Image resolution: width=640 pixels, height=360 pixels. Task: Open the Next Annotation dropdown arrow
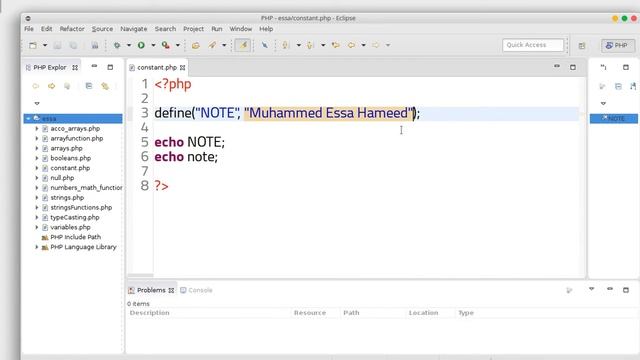click(x=299, y=45)
